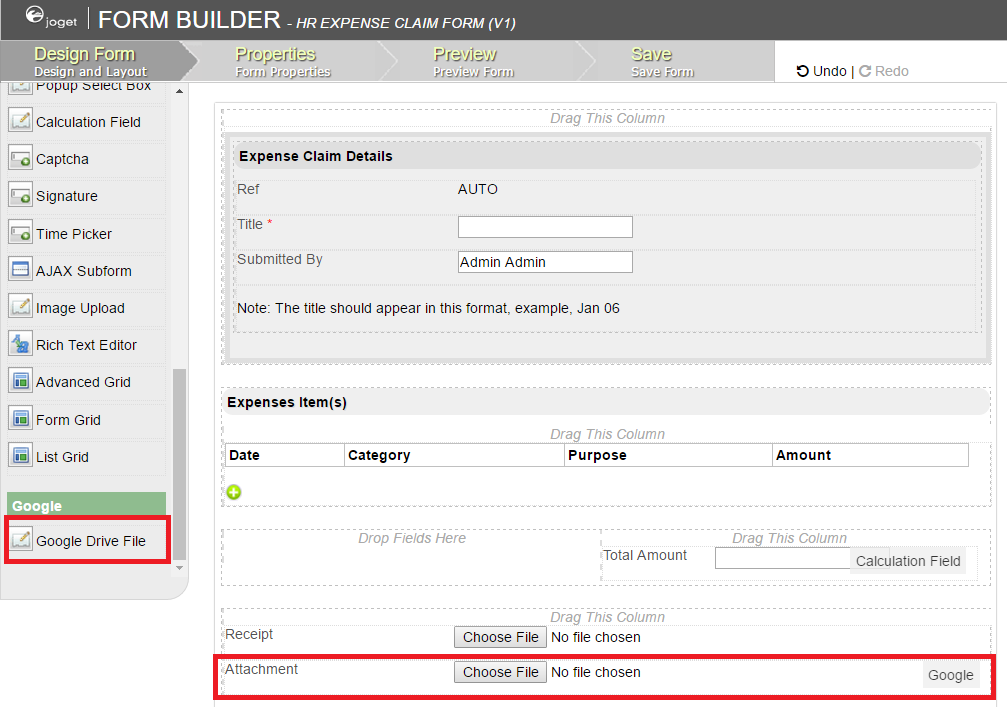This screenshot has width=1007, height=707.
Task: Choose a file for Attachment
Action: (500, 672)
